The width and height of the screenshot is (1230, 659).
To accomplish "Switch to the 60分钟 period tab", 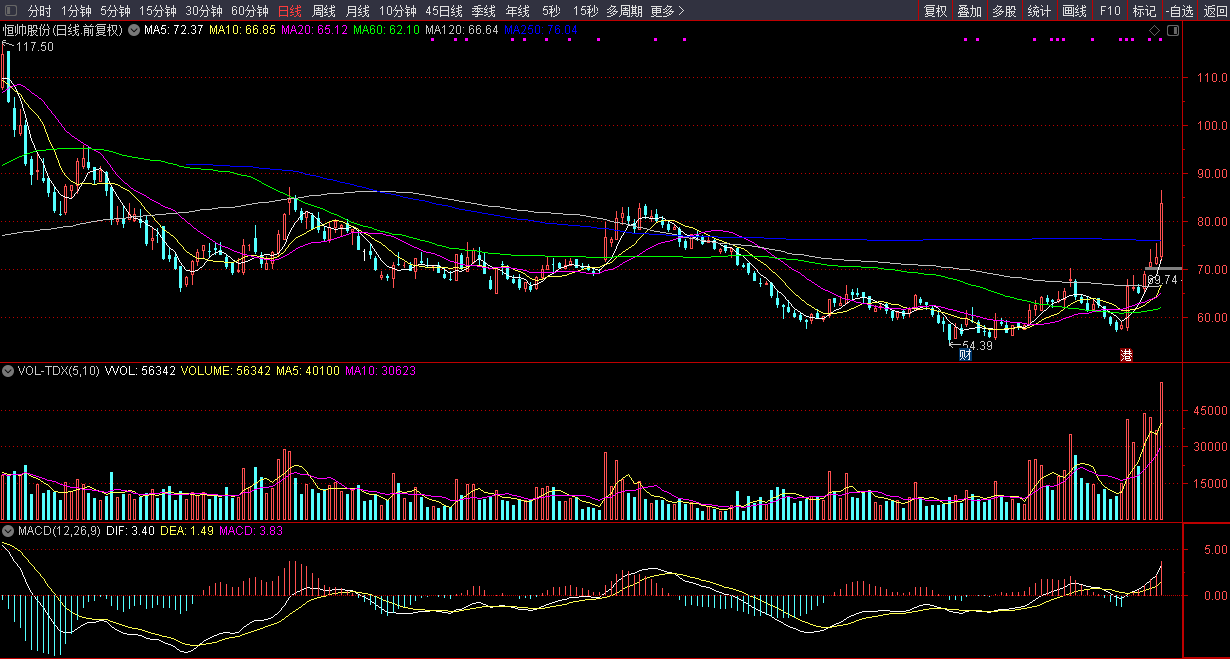I will click(250, 11).
